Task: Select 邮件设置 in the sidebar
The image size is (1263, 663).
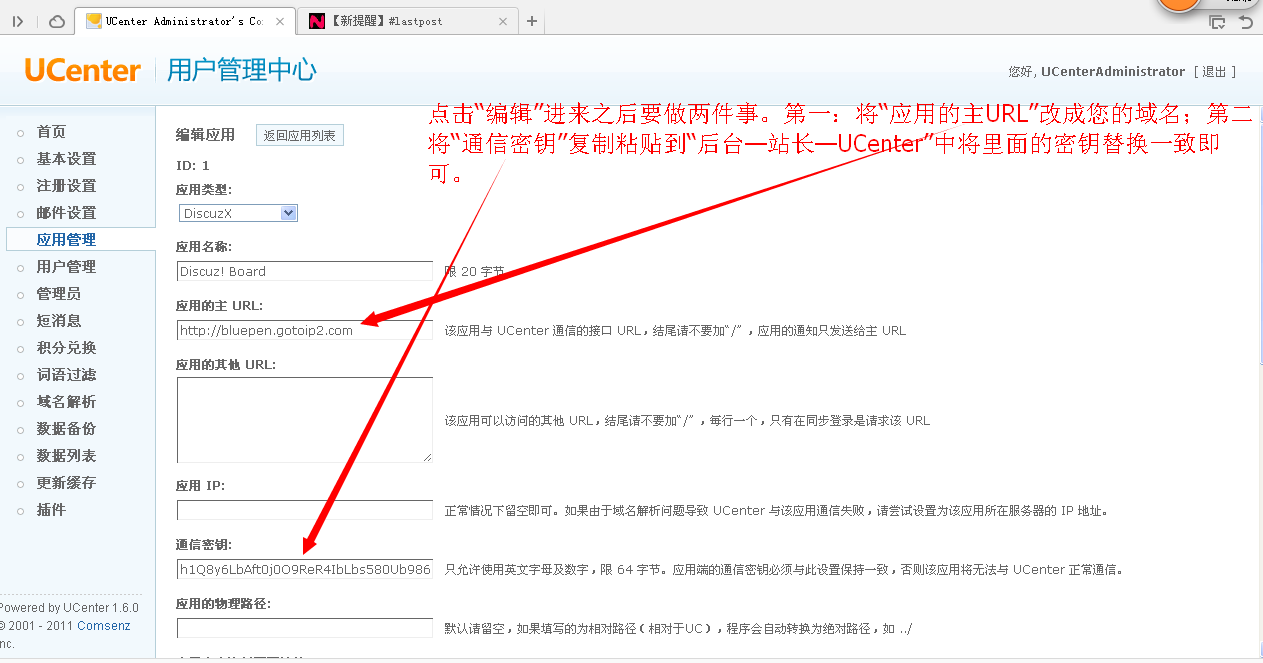Action: click(66, 213)
